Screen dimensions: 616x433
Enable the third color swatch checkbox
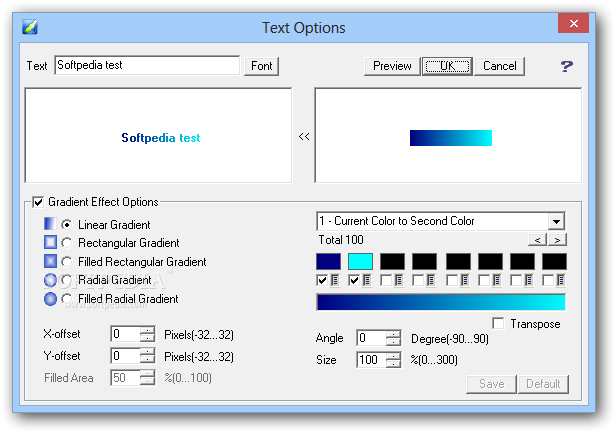coord(386,280)
